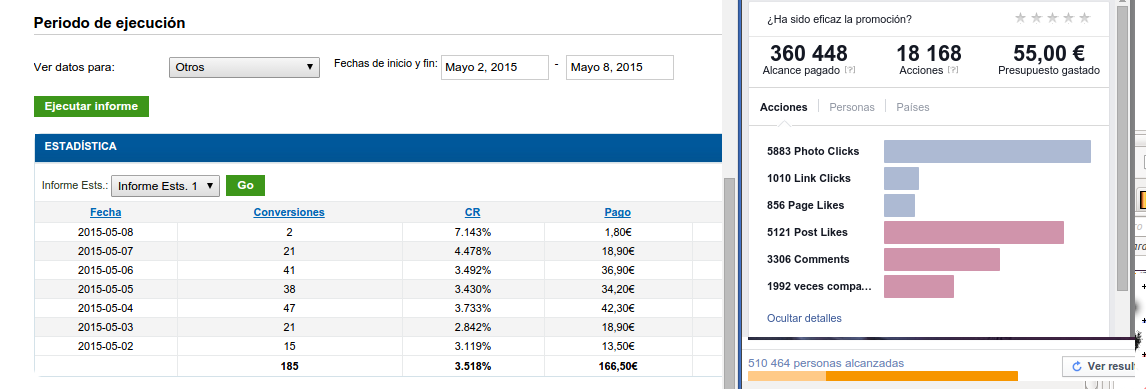
Task: Click the orange reach progress bar
Action: coord(883,376)
